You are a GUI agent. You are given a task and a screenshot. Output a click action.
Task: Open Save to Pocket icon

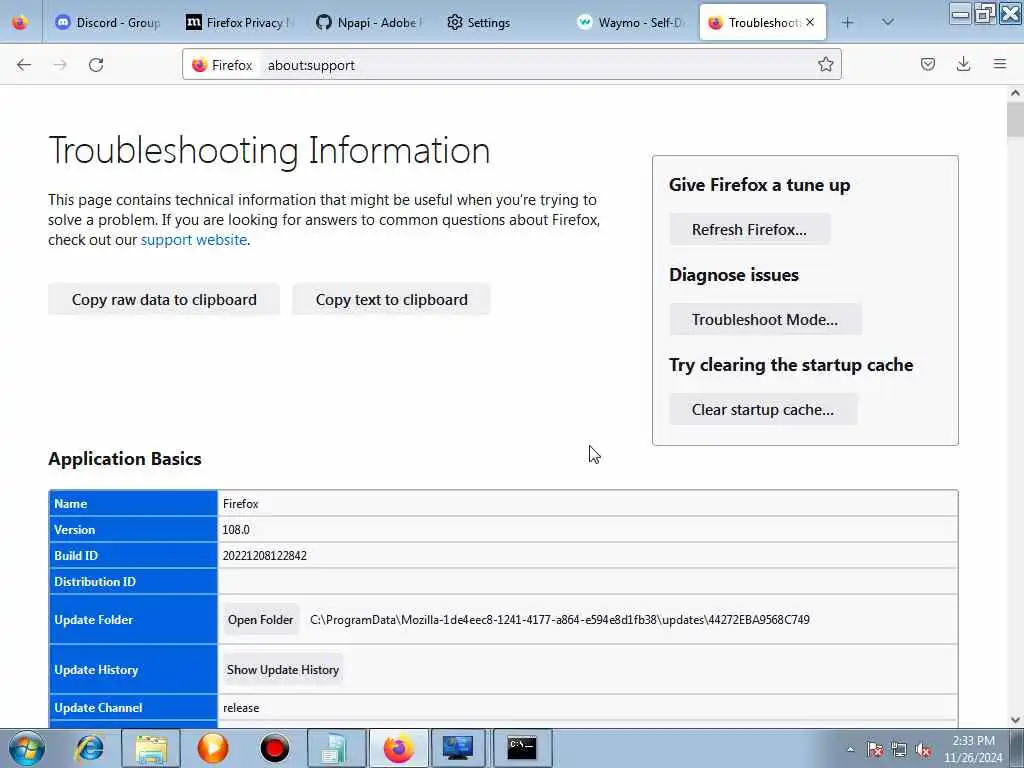(927, 64)
